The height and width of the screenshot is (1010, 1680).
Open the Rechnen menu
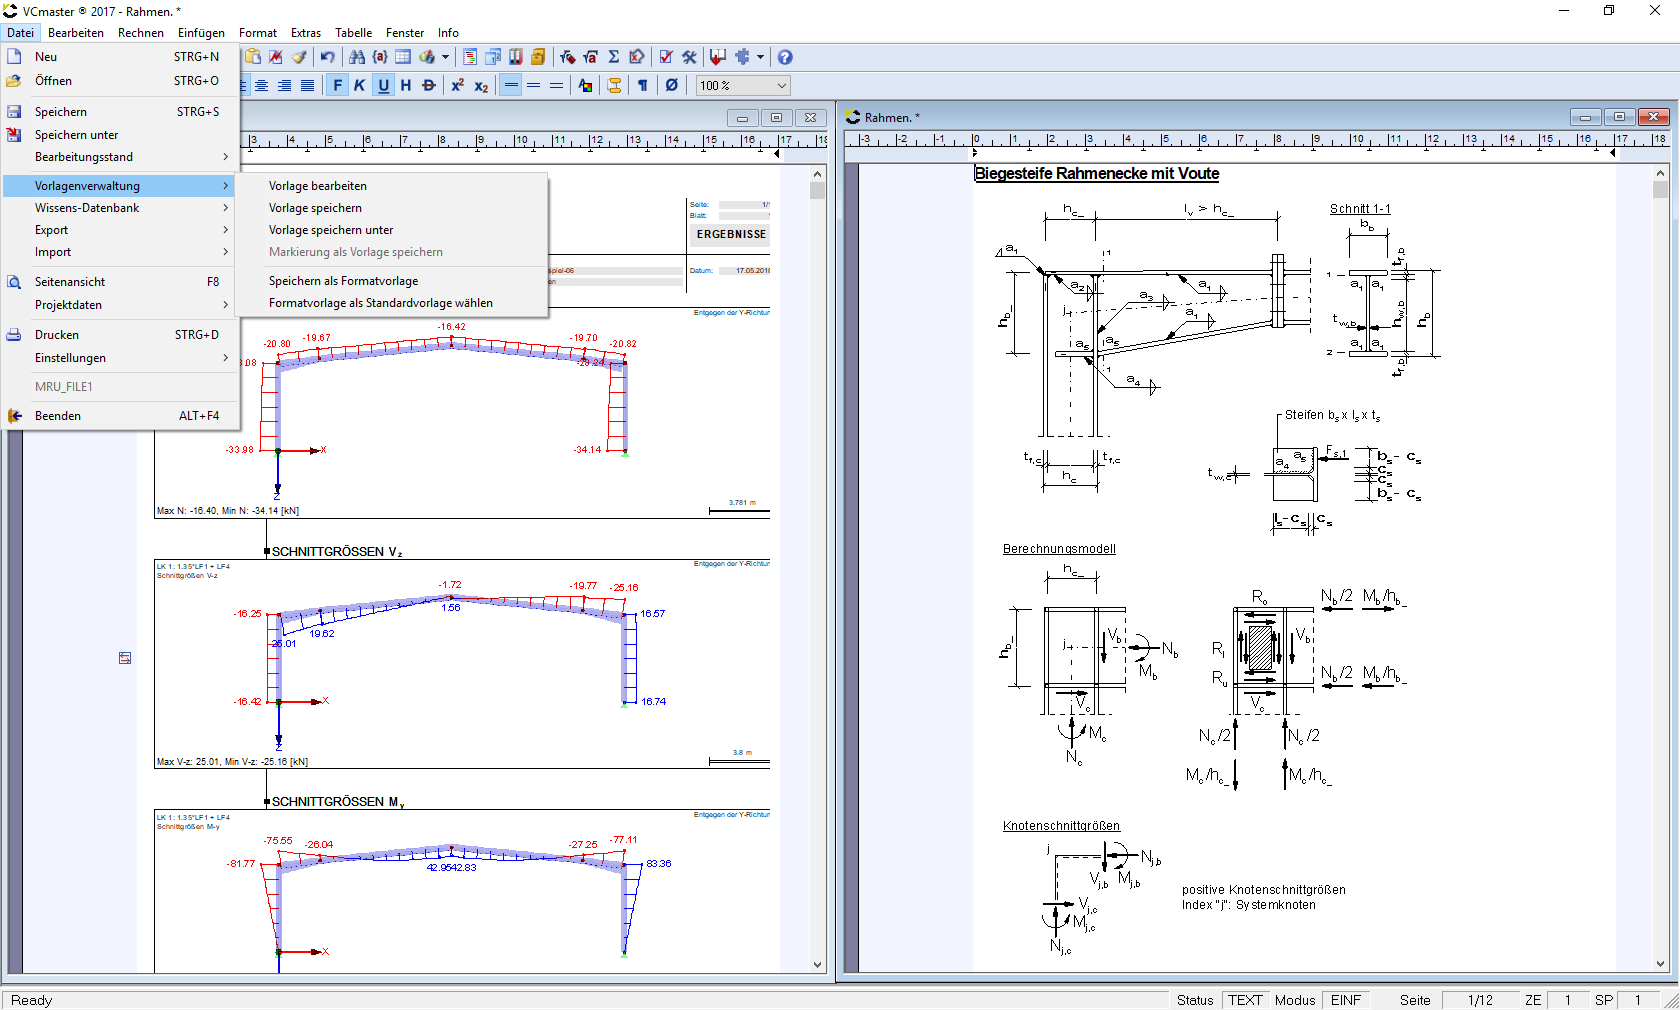(x=140, y=33)
